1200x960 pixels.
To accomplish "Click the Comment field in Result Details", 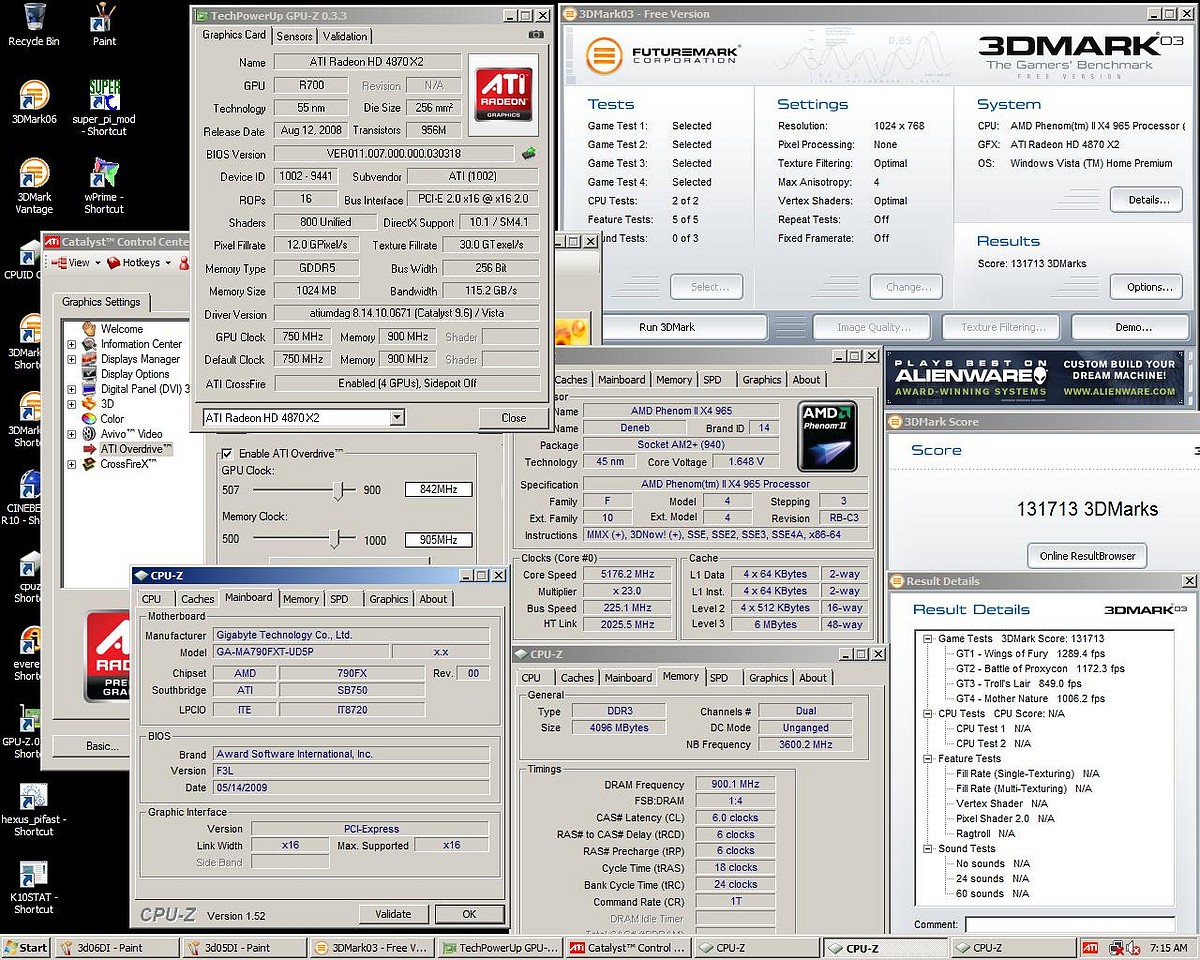I will point(1070,925).
